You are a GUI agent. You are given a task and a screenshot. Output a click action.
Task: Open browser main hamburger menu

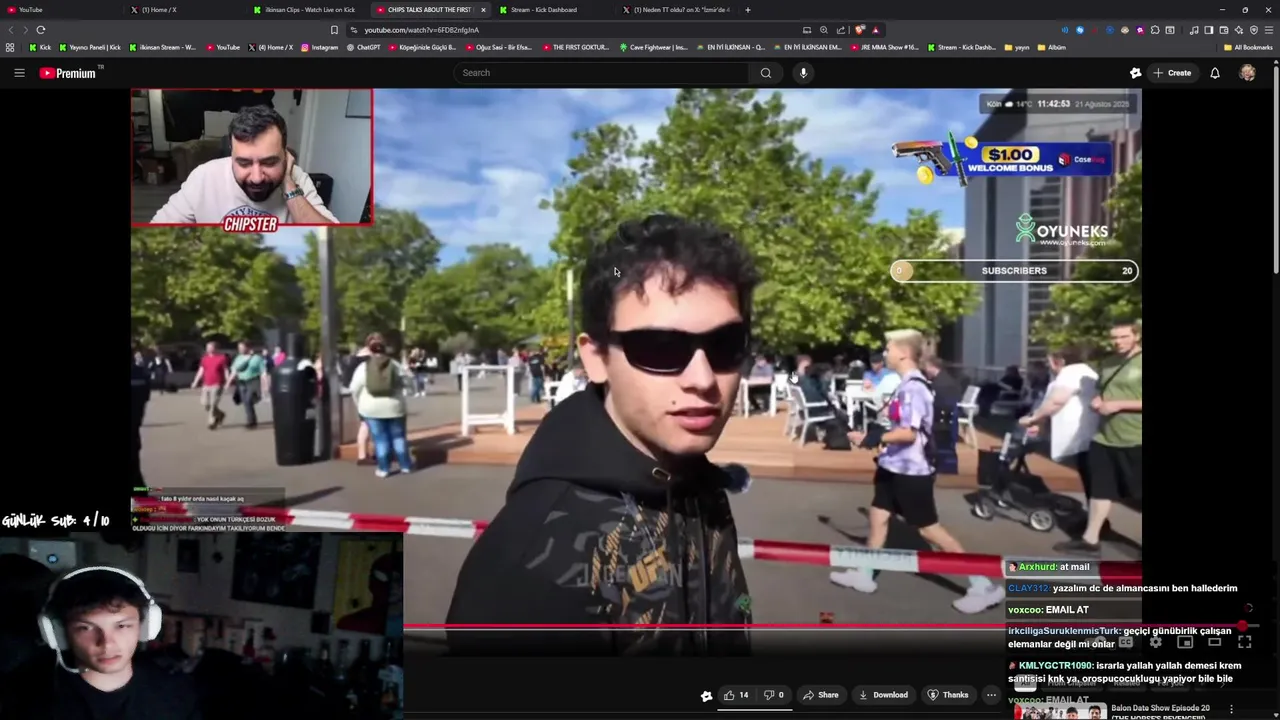point(1269,30)
